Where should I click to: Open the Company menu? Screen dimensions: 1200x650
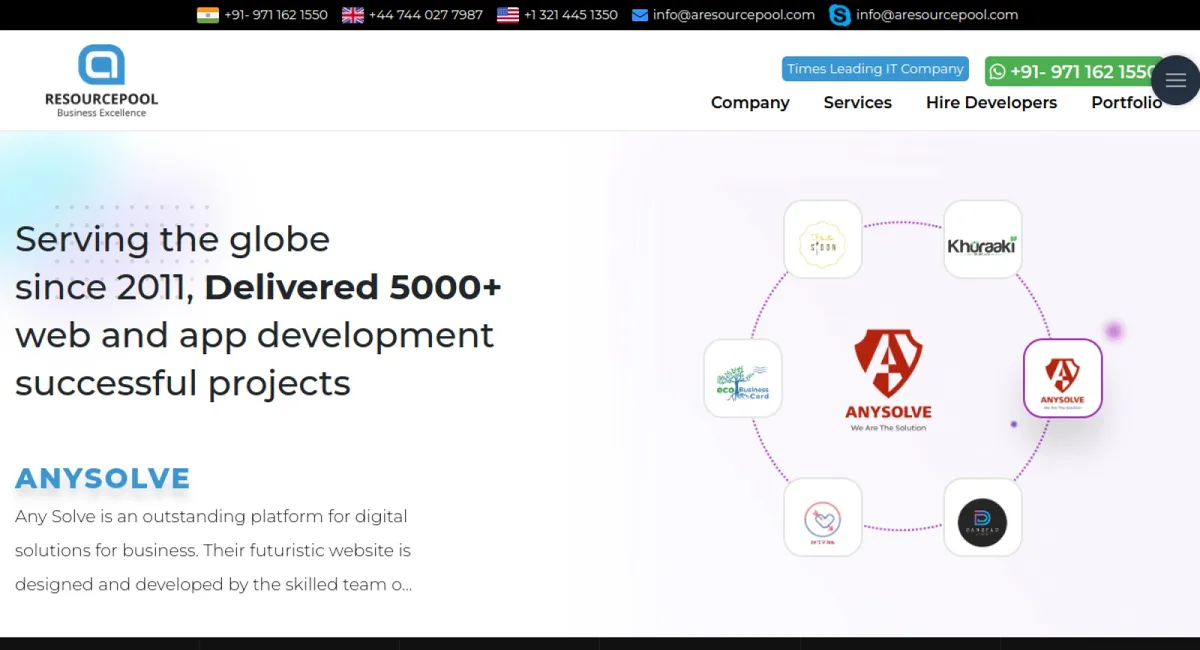750,102
